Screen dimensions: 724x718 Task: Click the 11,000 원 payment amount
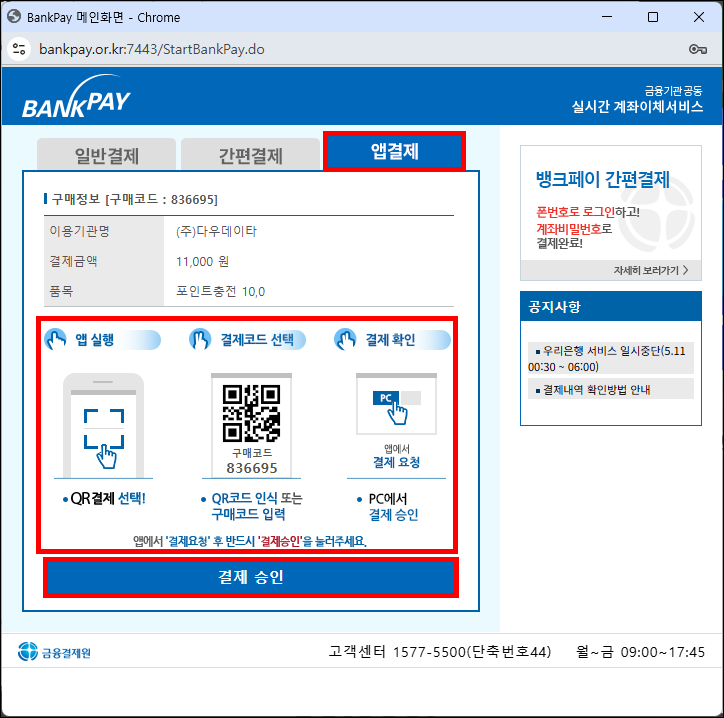(x=202, y=262)
